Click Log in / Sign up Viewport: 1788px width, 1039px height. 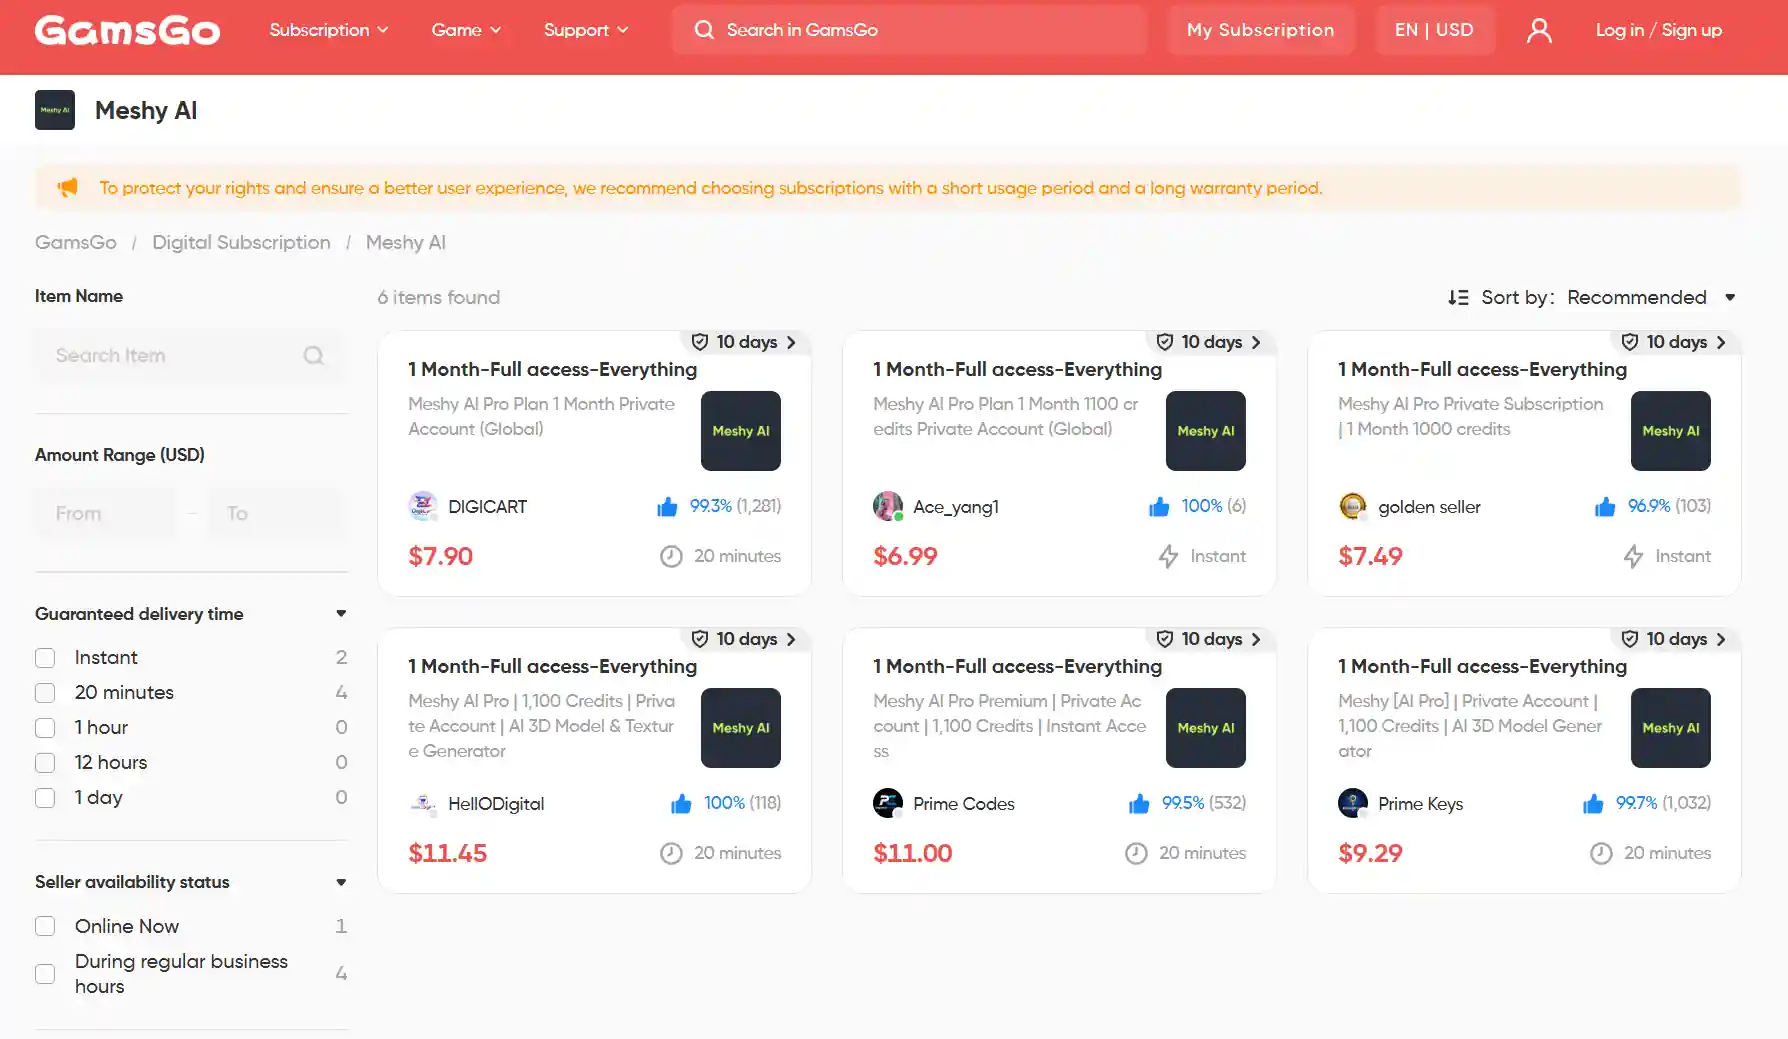click(1658, 30)
